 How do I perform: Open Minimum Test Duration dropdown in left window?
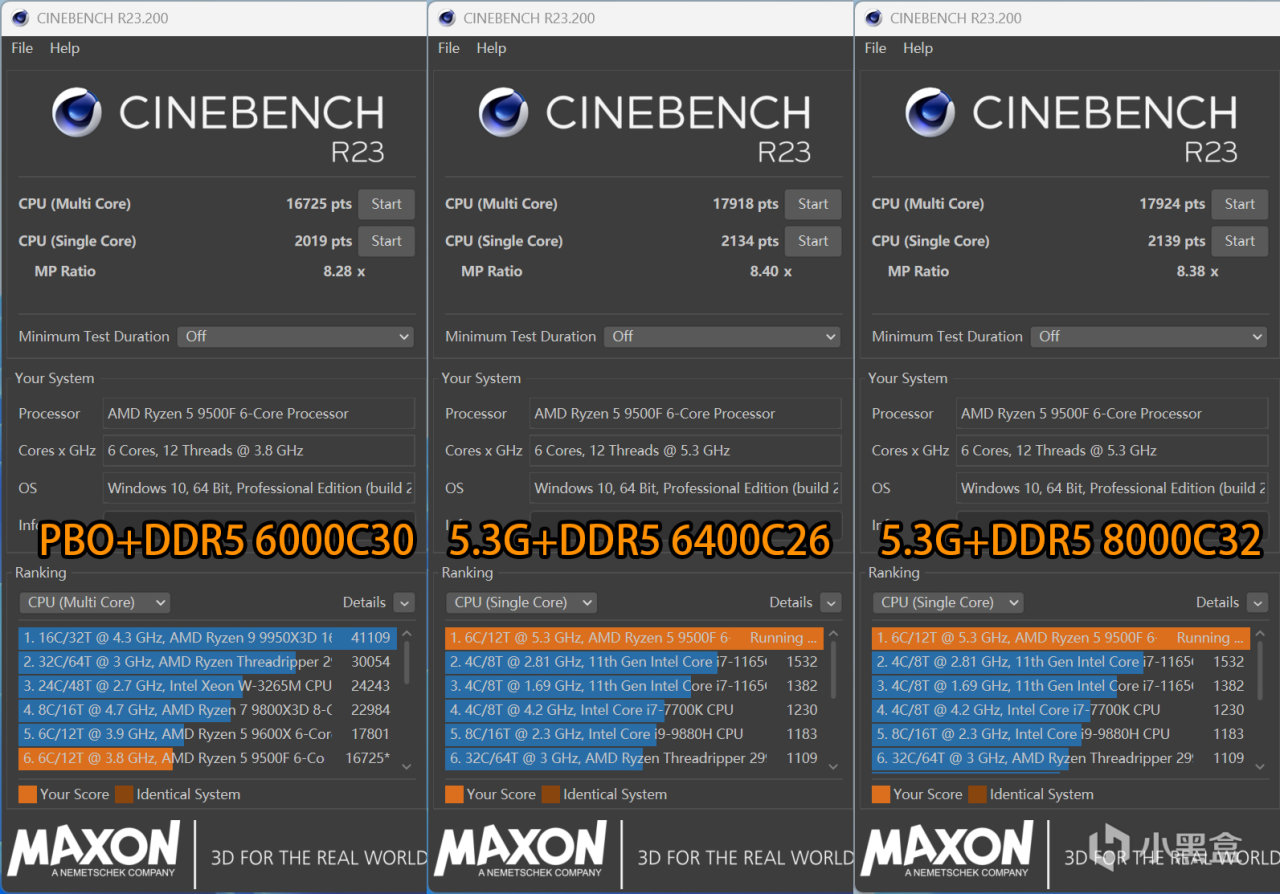click(296, 337)
